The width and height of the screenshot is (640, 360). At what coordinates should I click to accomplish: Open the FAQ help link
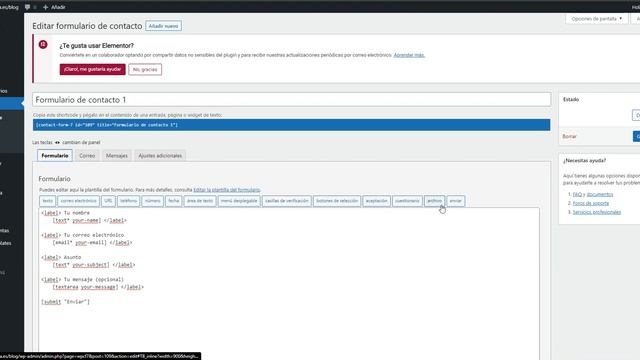coord(577,194)
